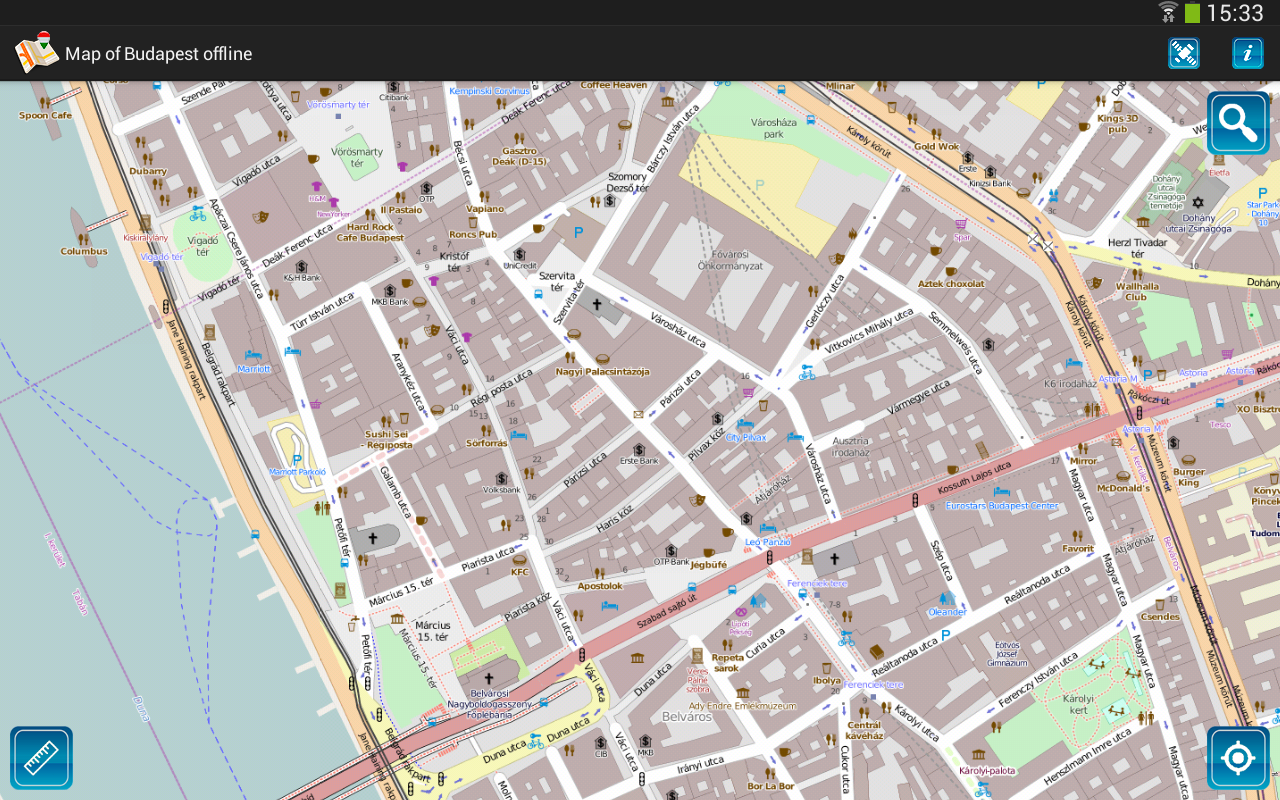1280x800 pixels.
Task: Tap the GPS satellite icon in the action bar
Action: pyautogui.click(x=1183, y=53)
